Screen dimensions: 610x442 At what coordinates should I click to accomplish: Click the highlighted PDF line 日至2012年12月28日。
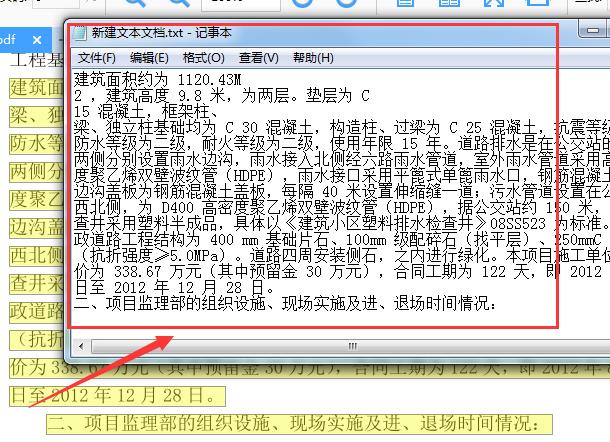tap(117, 396)
